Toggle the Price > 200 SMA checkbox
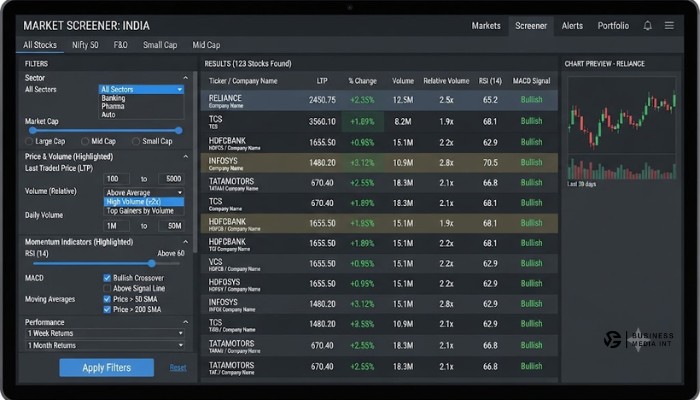 click(x=107, y=309)
